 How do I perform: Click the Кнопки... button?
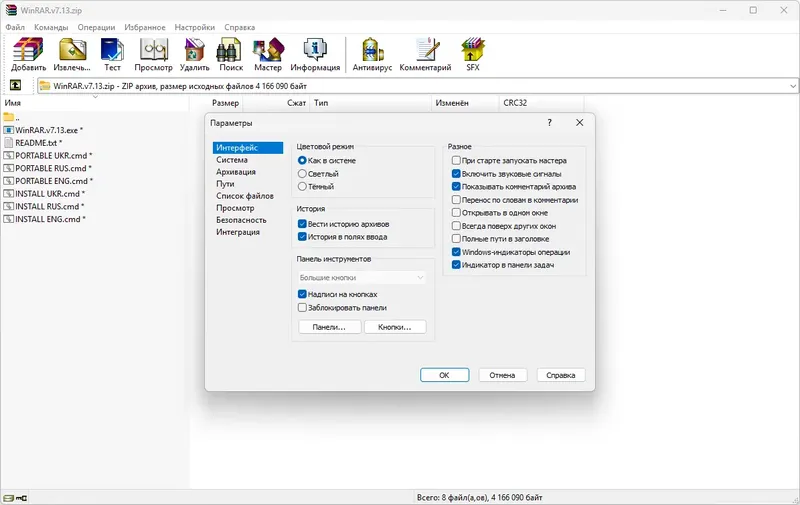395,327
